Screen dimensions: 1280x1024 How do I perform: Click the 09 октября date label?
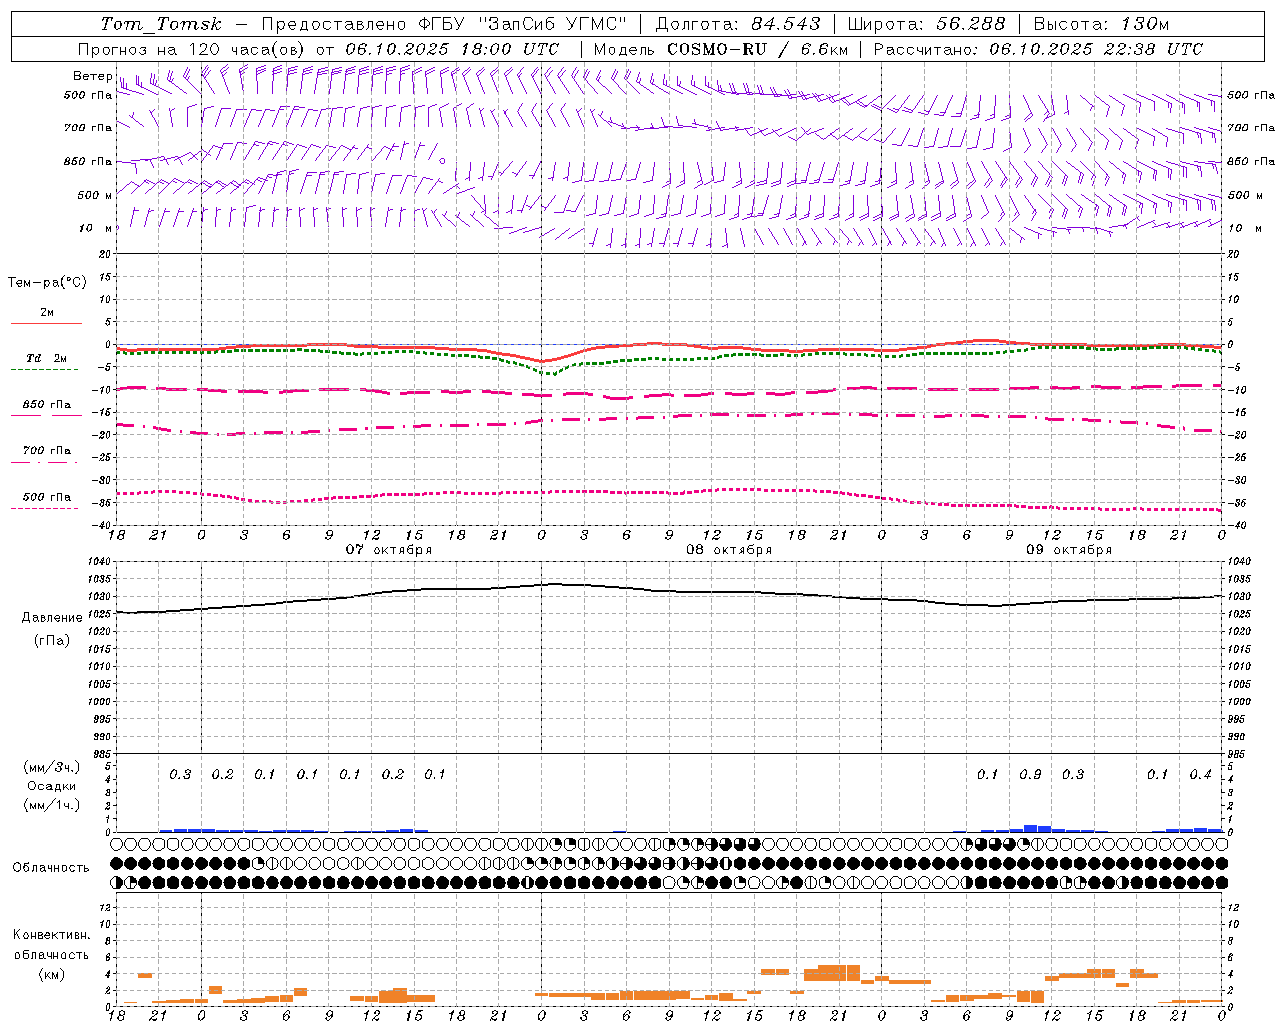coord(1069,550)
